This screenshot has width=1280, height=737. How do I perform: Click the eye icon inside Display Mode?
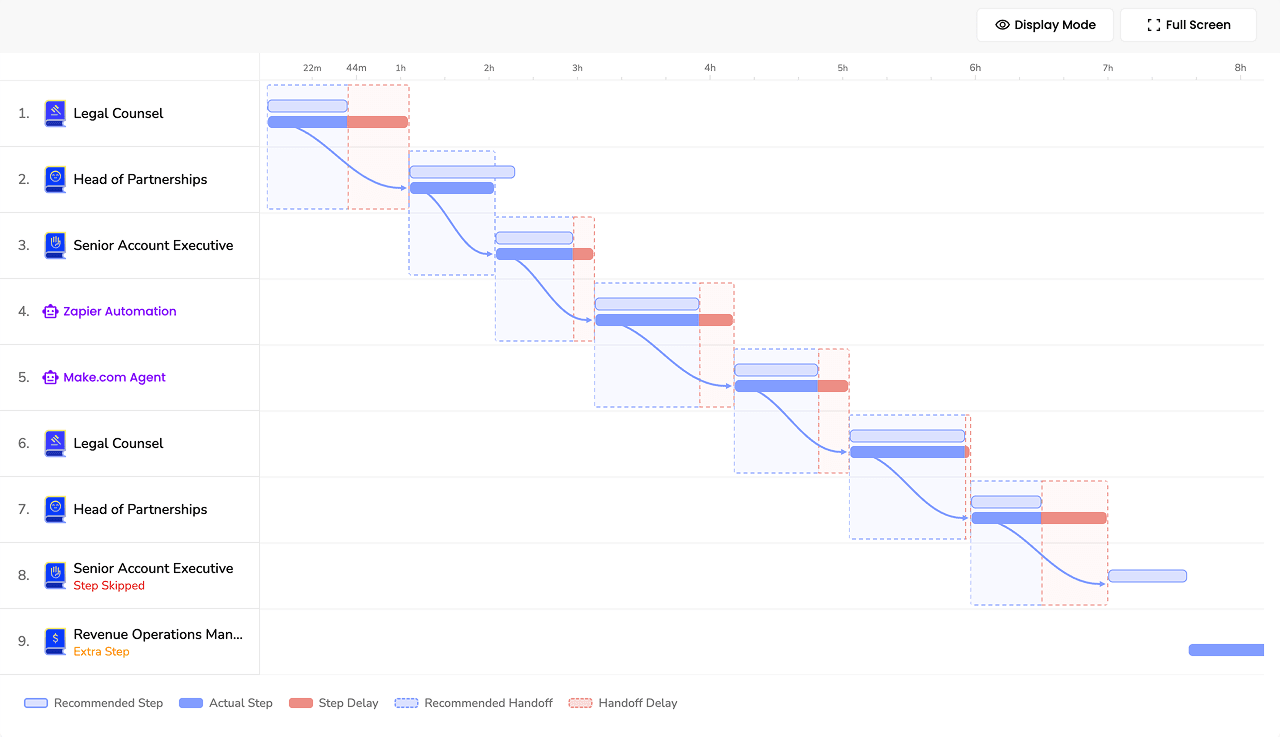click(x=1001, y=24)
